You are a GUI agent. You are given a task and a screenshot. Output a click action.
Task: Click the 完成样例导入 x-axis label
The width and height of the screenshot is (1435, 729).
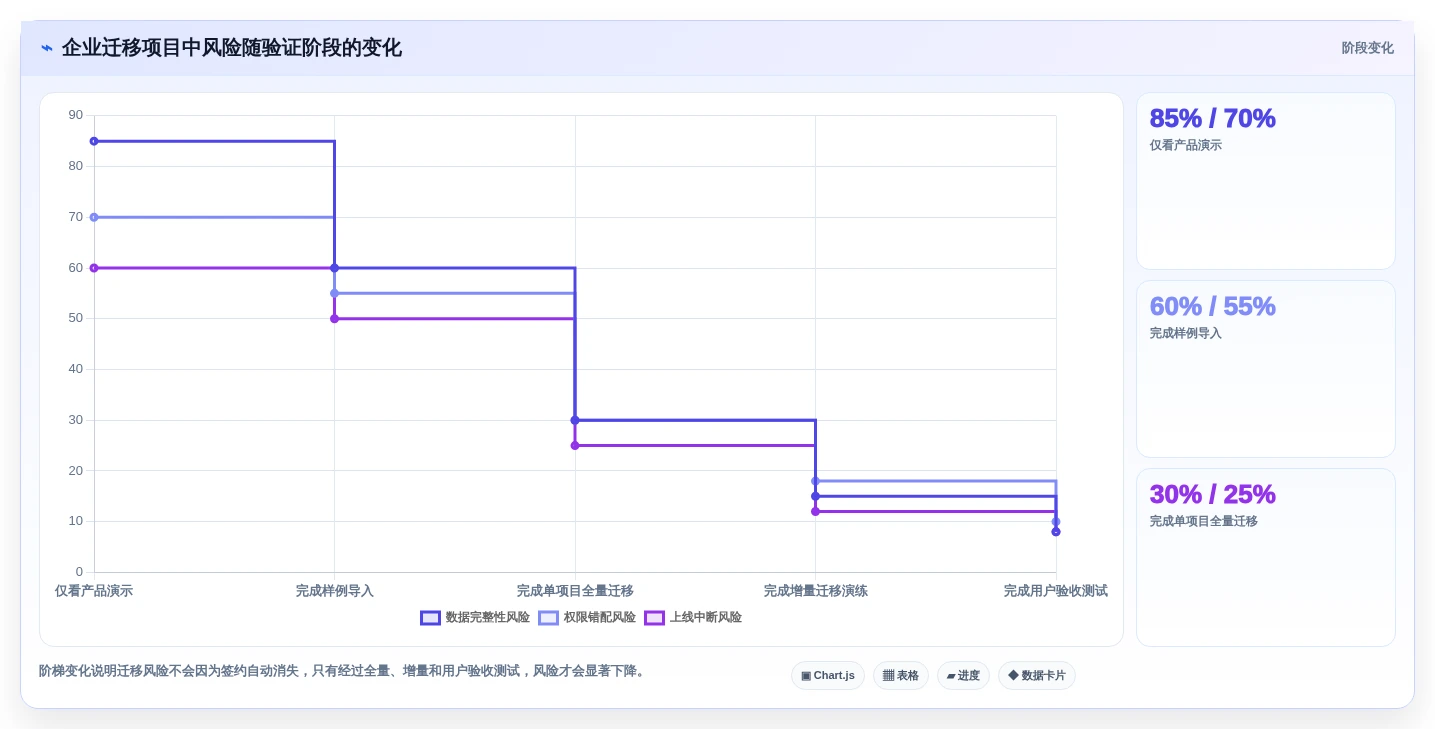(334, 591)
